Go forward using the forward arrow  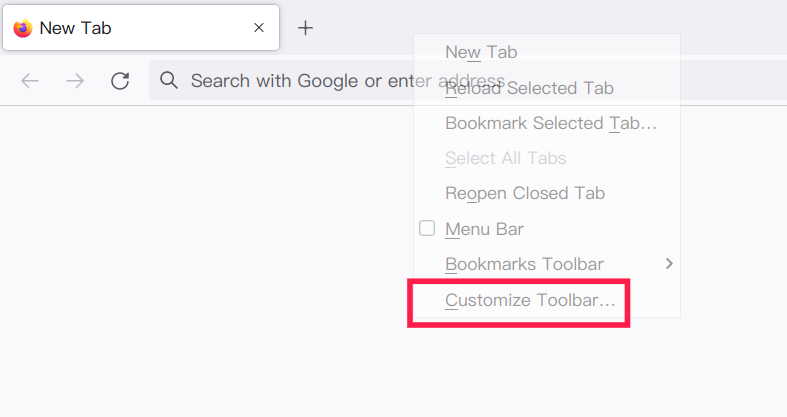click(x=75, y=81)
